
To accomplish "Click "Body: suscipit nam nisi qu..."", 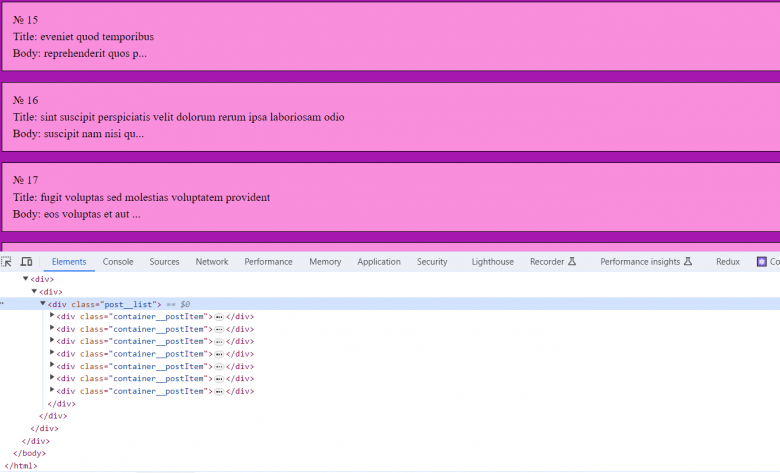I will 78,133.
